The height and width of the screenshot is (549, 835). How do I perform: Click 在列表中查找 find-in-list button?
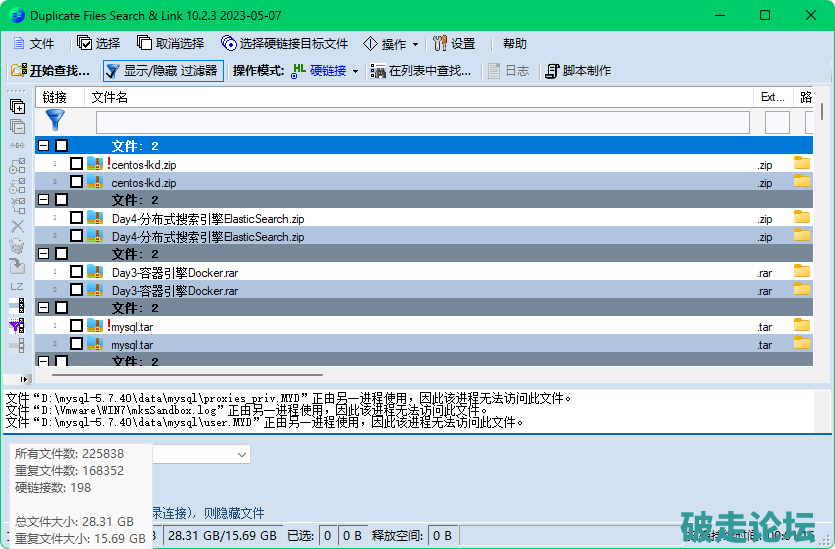(x=421, y=71)
